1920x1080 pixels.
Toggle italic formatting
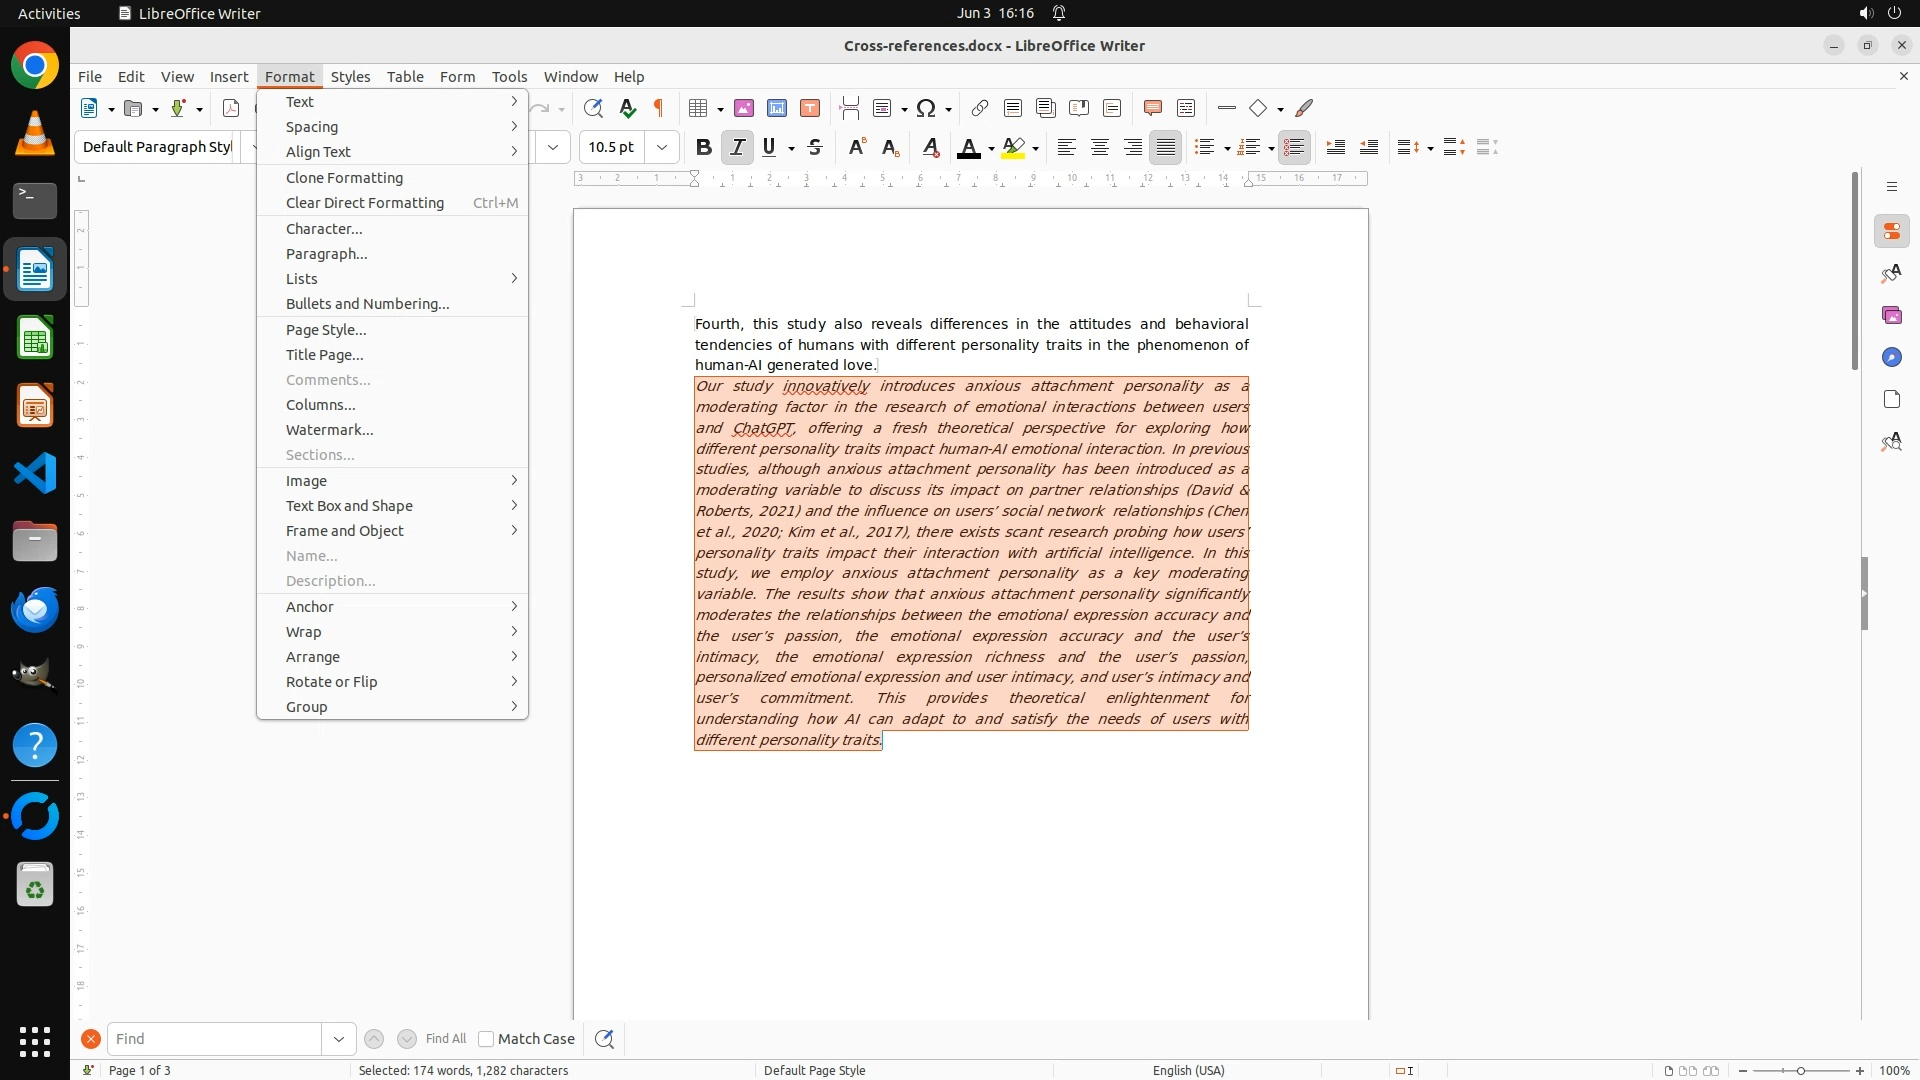pos(737,148)
